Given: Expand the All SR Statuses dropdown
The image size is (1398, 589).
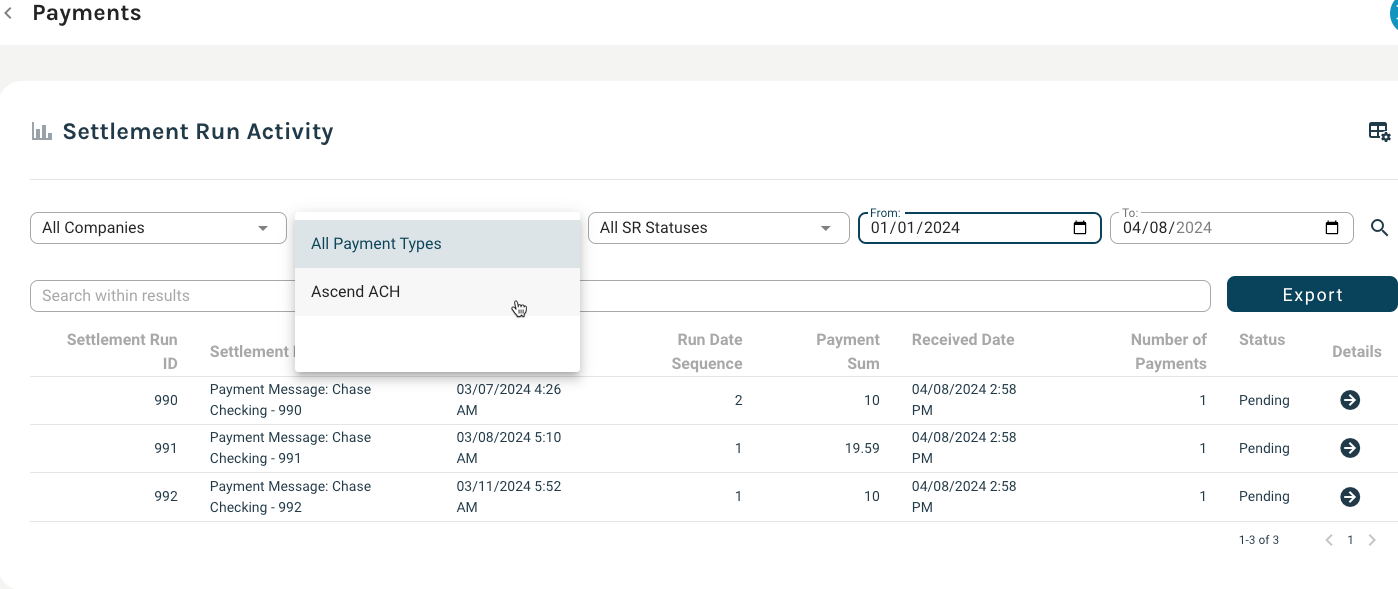Looking at the screenshot, I should [x=716, y=228].
